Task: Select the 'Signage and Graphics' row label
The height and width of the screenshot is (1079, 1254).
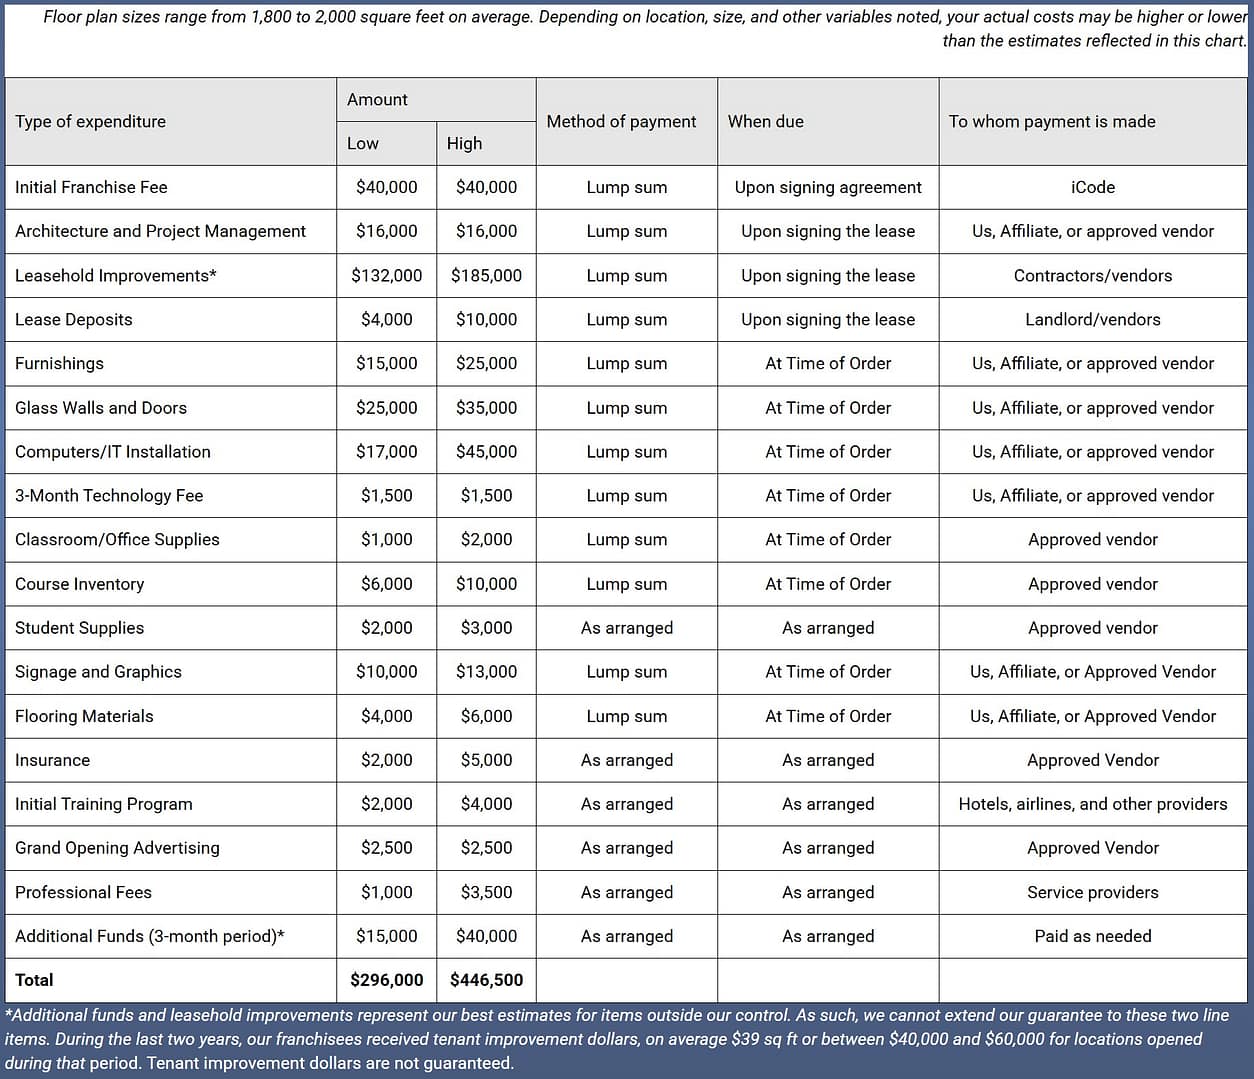Action: [98, 672]
